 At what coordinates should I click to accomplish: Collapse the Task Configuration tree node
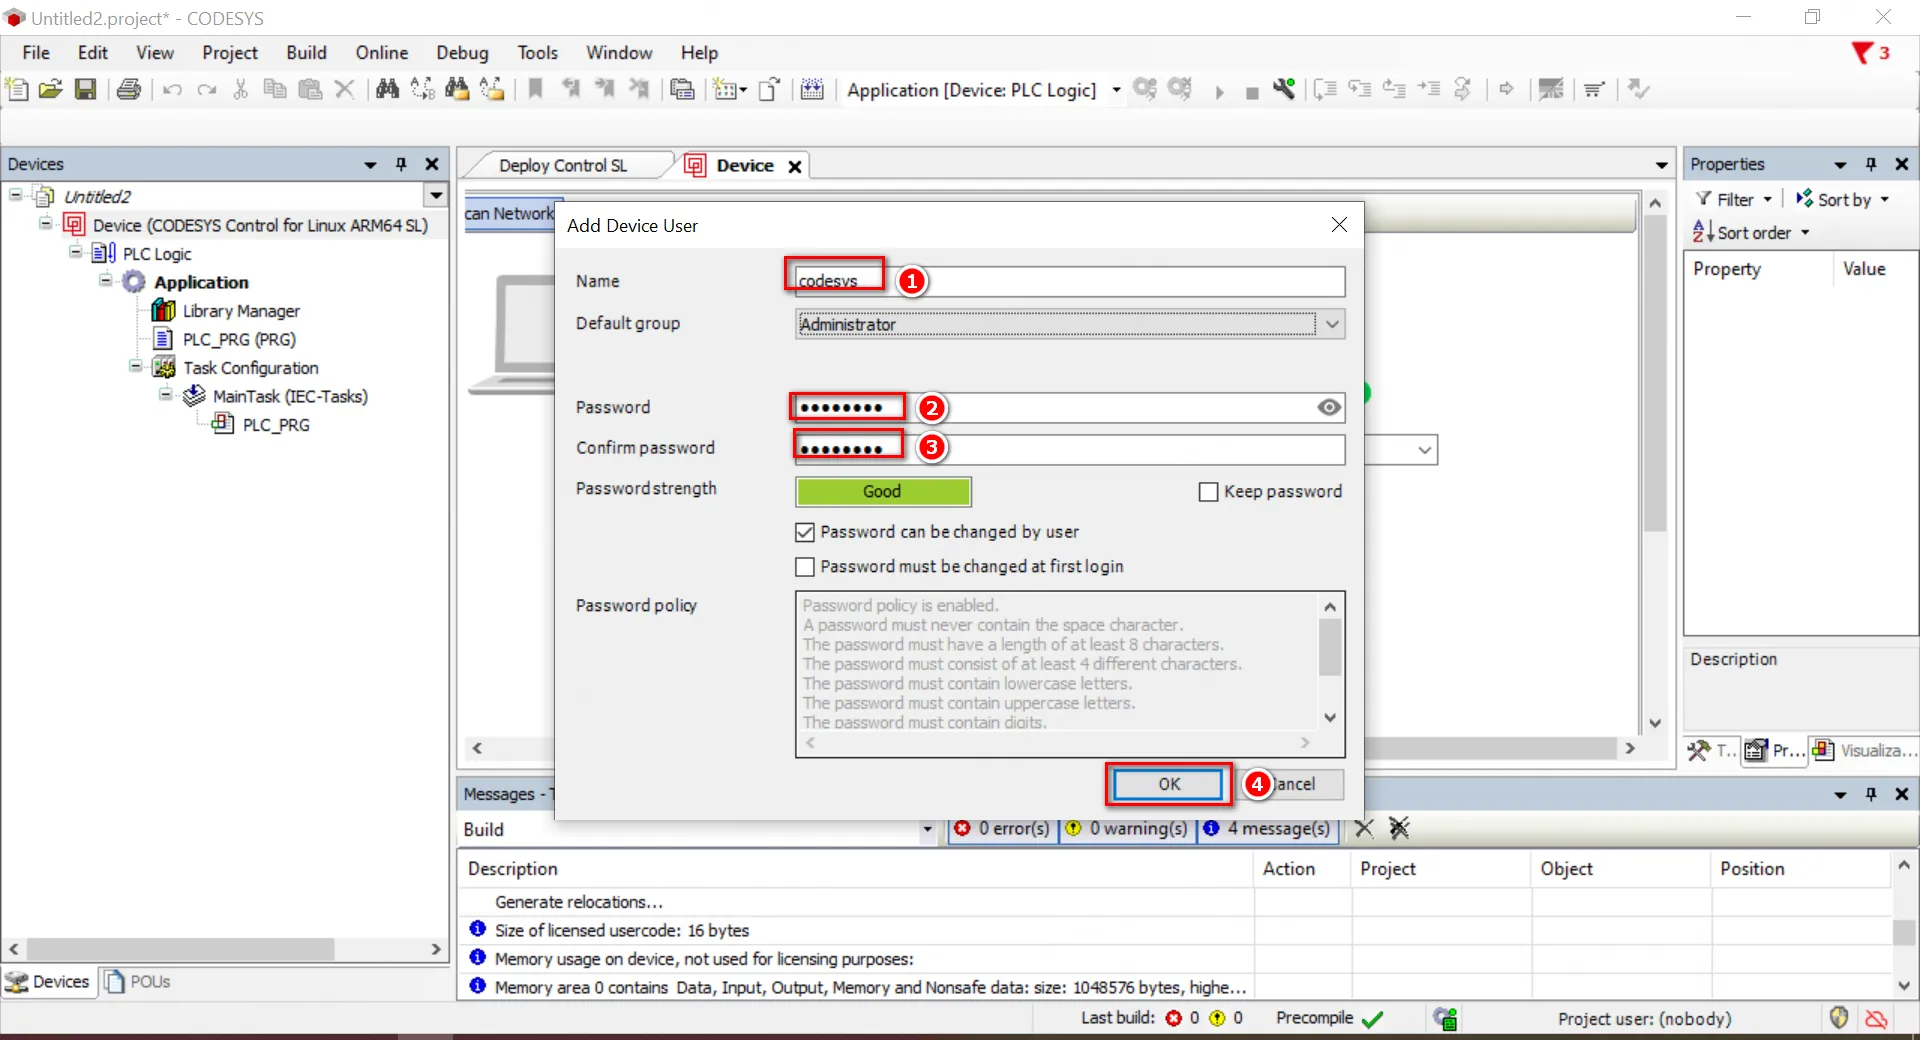pos(136,367)
